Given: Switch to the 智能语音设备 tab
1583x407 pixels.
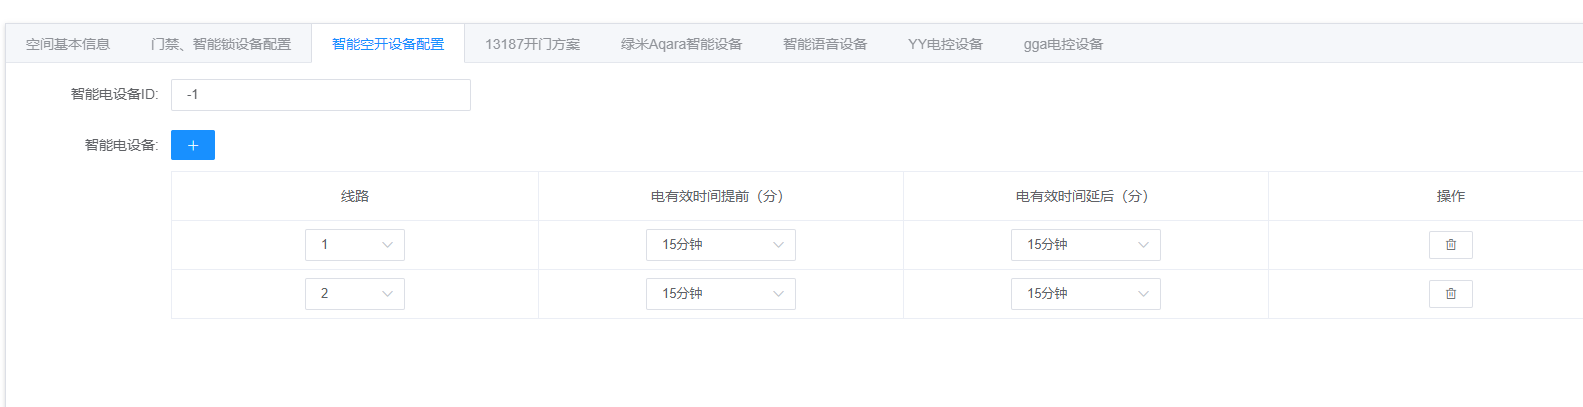Looking at the screenshot, I should pos(825,44).
